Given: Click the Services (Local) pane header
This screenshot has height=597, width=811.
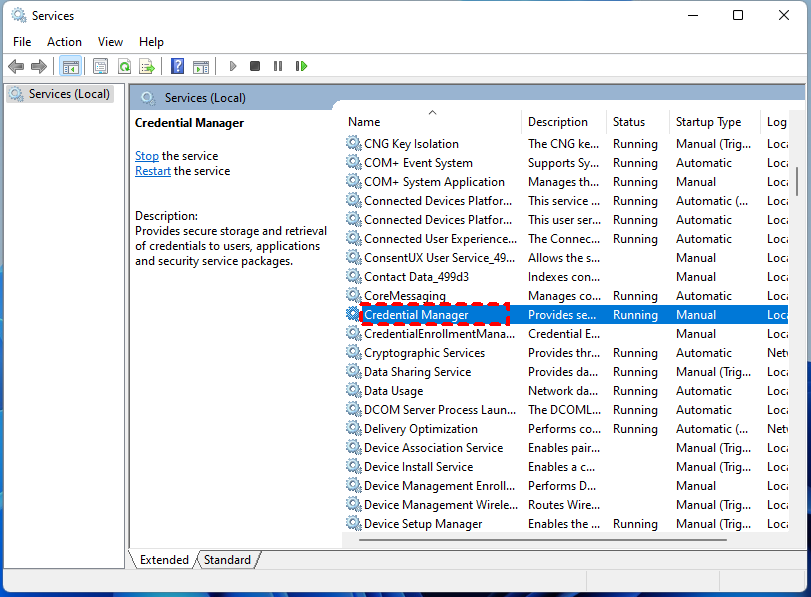Looking at the screenshot, I should tap(205, 98).
